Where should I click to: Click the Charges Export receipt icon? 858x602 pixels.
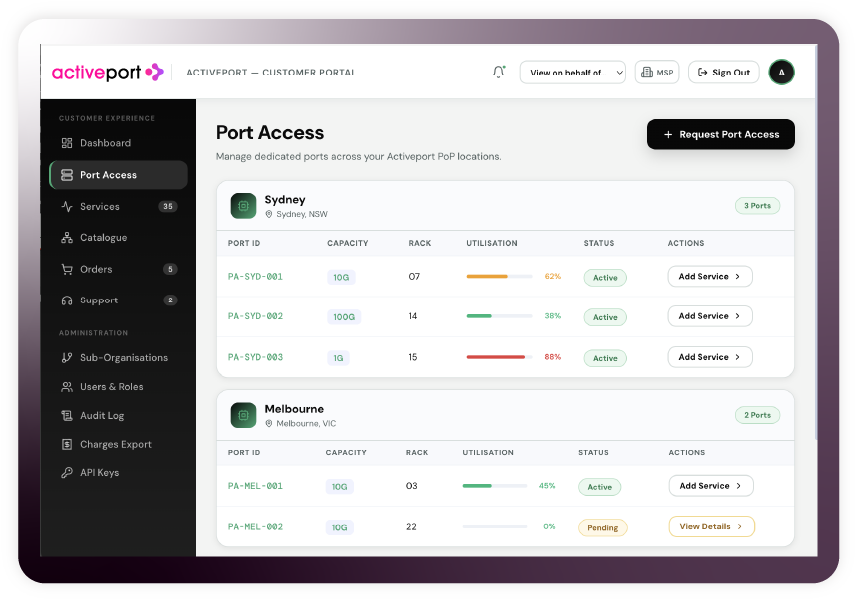tap(67, 444)
